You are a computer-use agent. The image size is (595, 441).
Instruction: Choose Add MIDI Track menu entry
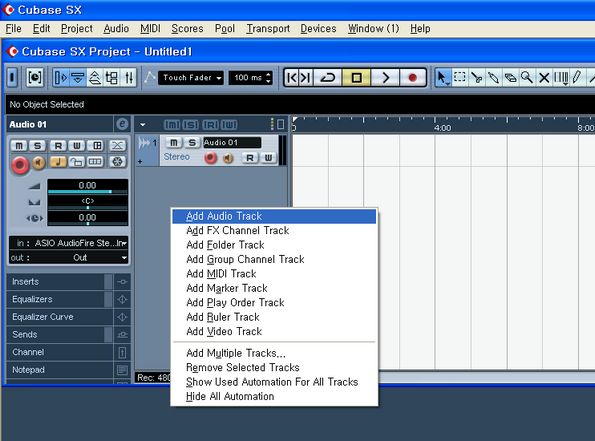click(274, 274)
